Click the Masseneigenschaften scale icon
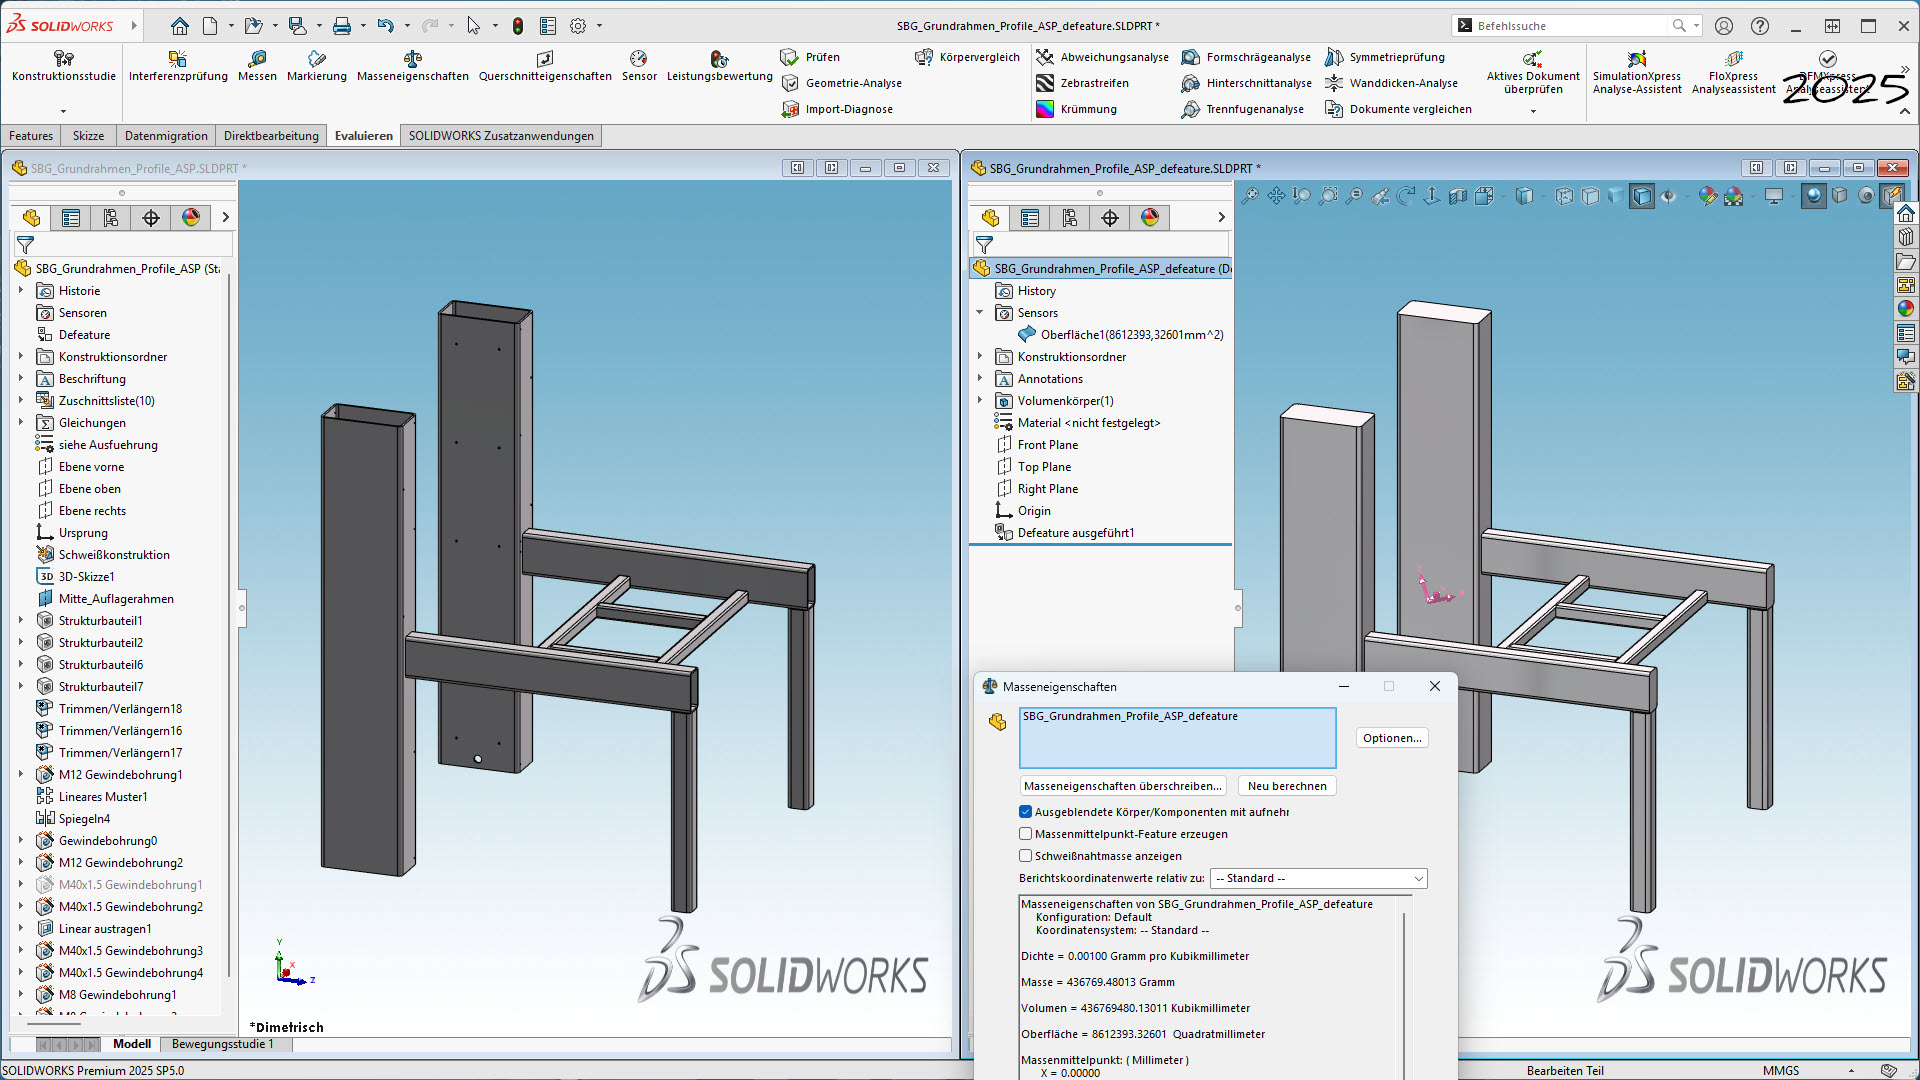The height and width of the screenshot is (1080, 1920). tap(412, 59)
